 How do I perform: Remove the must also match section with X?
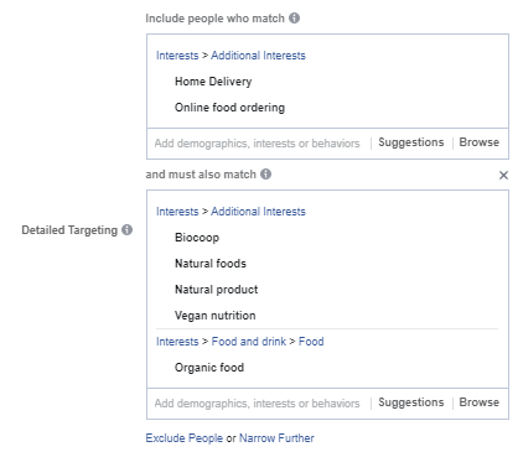503,175
